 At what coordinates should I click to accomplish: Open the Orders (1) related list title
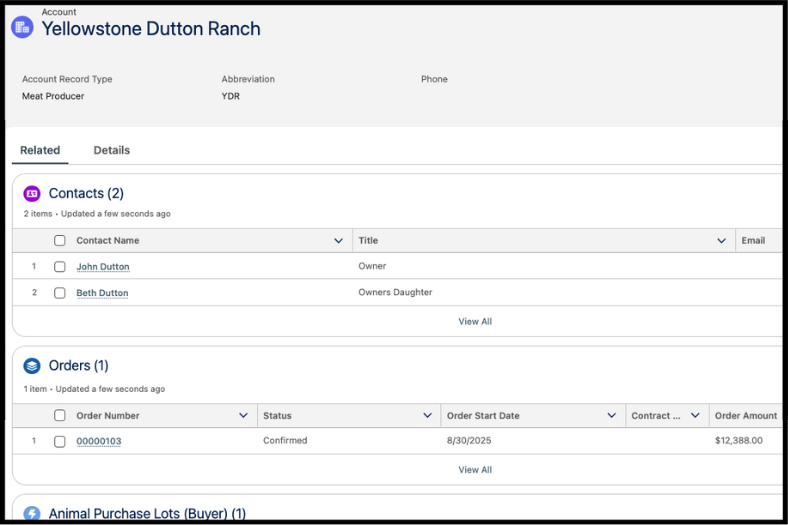click(78, 366)
